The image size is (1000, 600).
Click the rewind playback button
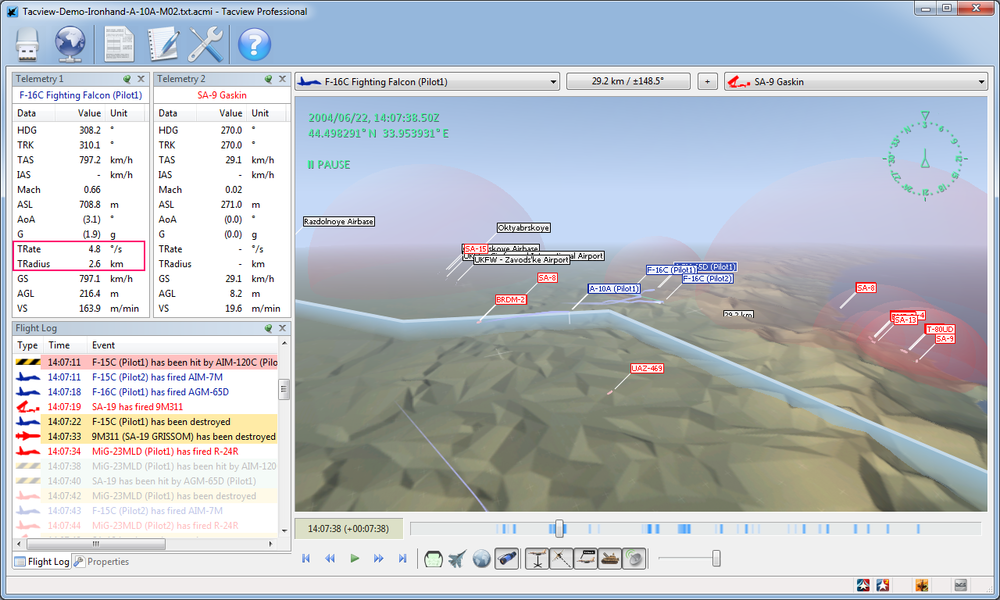(330, 559)
